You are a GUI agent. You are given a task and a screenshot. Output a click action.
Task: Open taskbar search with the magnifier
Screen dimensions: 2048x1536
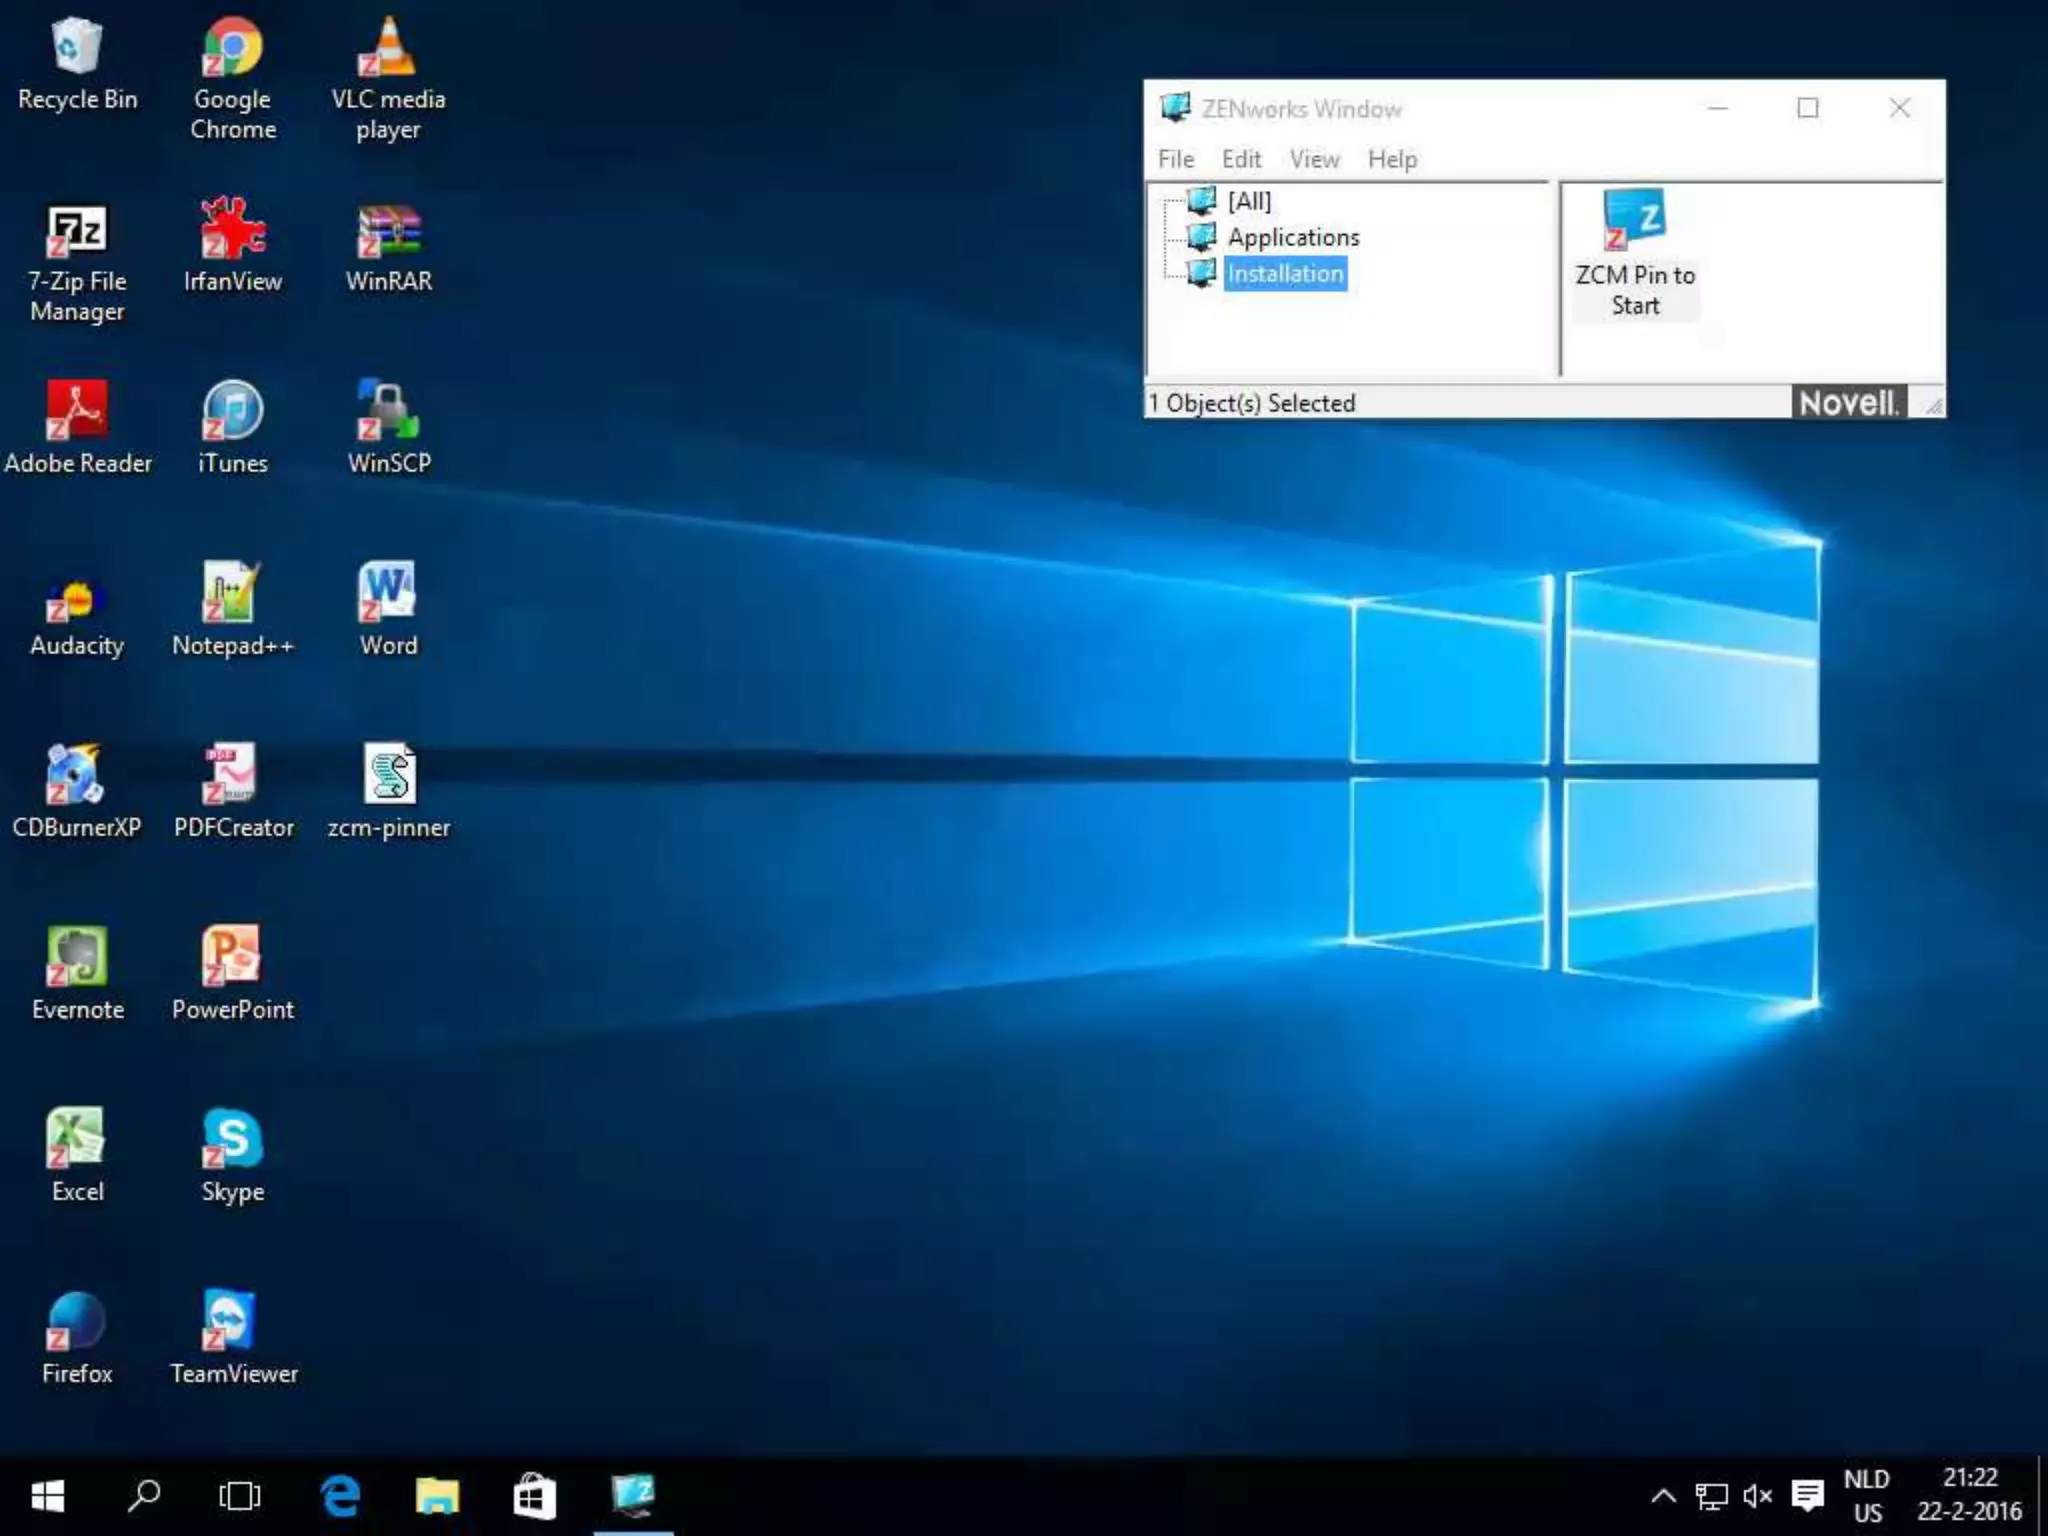144,1496
